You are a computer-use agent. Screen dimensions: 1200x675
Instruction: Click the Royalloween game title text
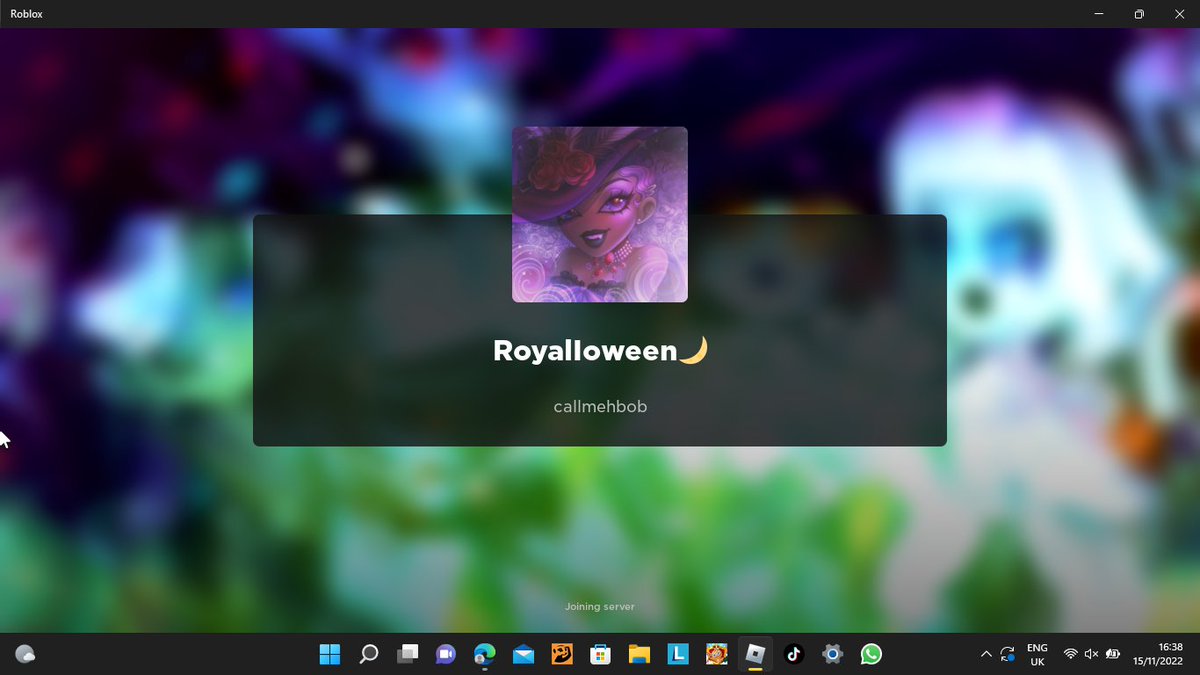click(600, 351)
